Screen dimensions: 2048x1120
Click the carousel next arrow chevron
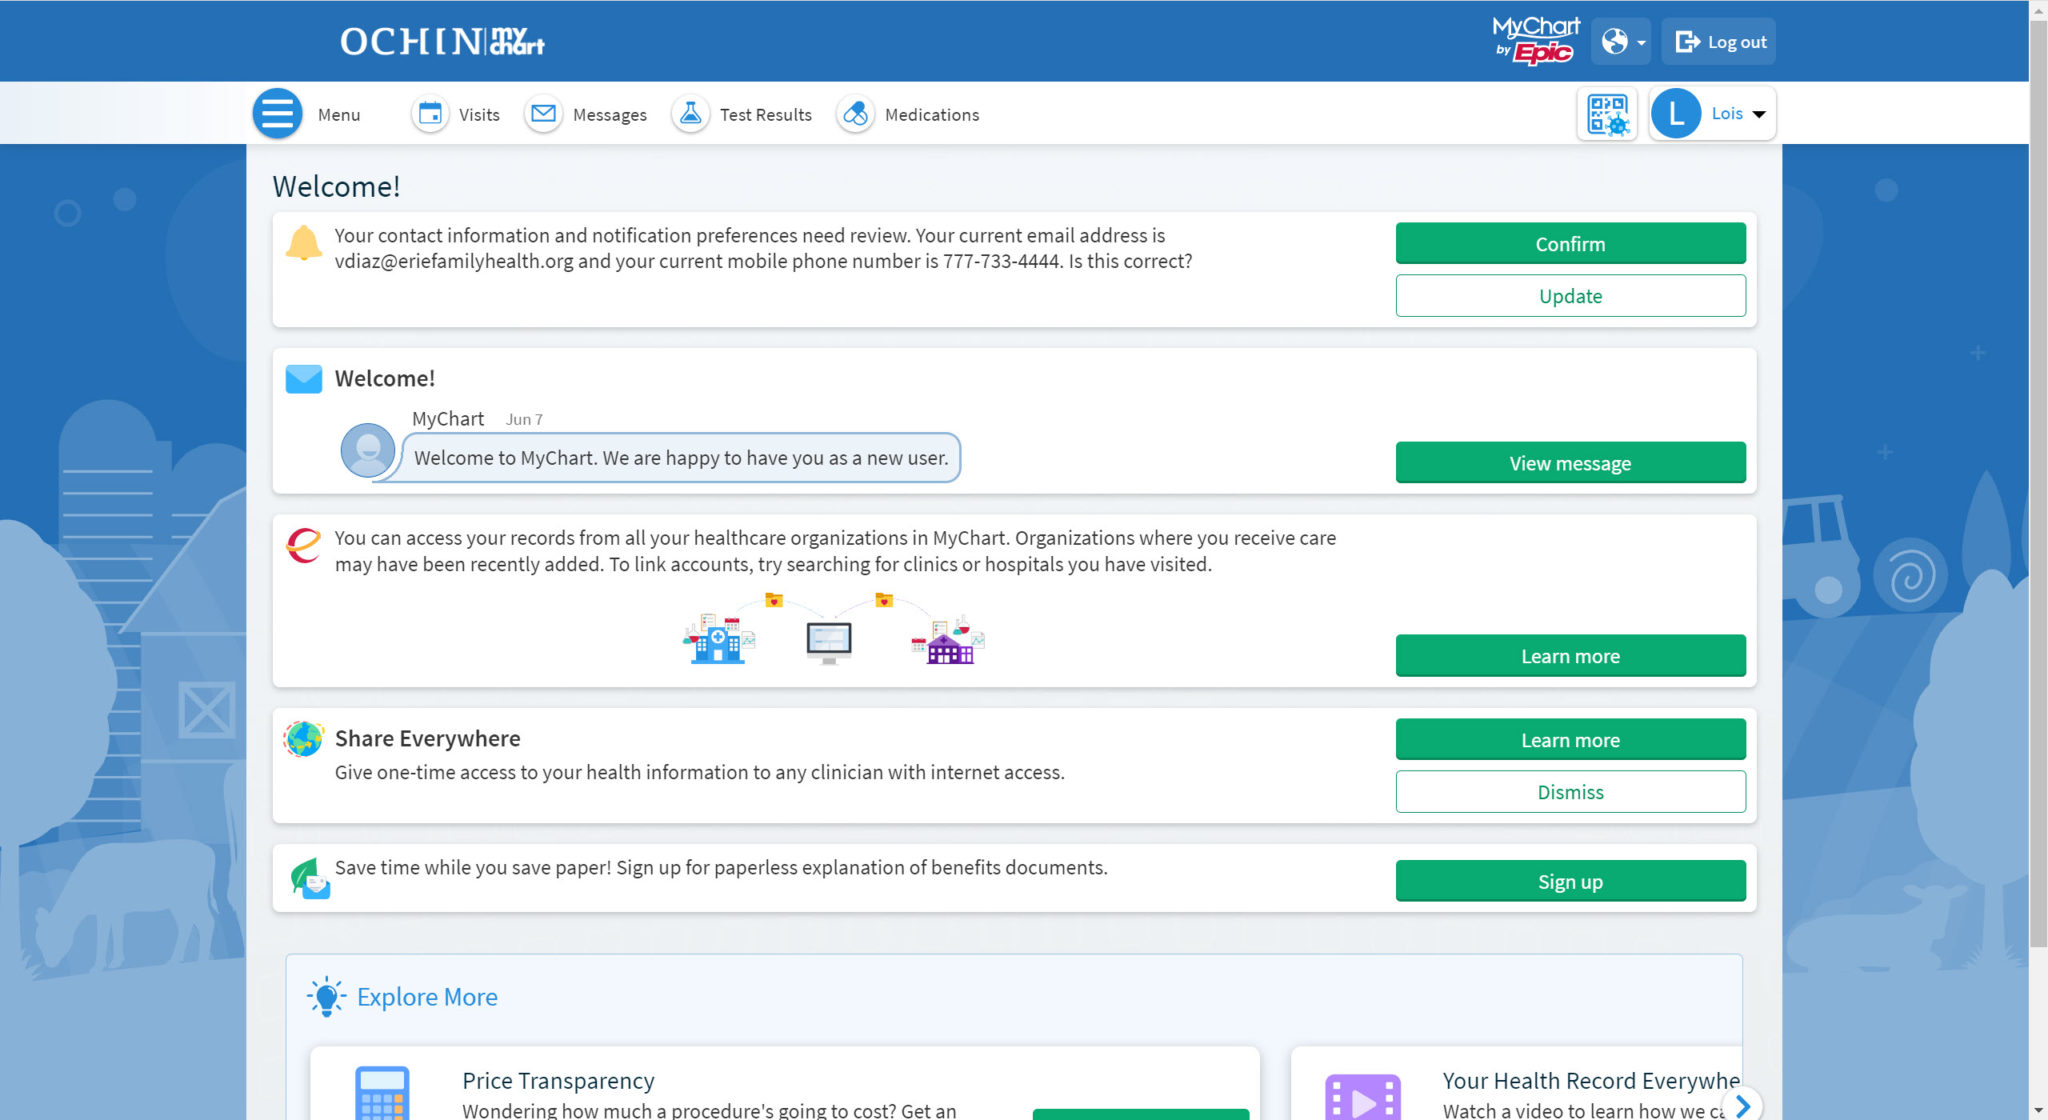click(x=1742, y=1105)
